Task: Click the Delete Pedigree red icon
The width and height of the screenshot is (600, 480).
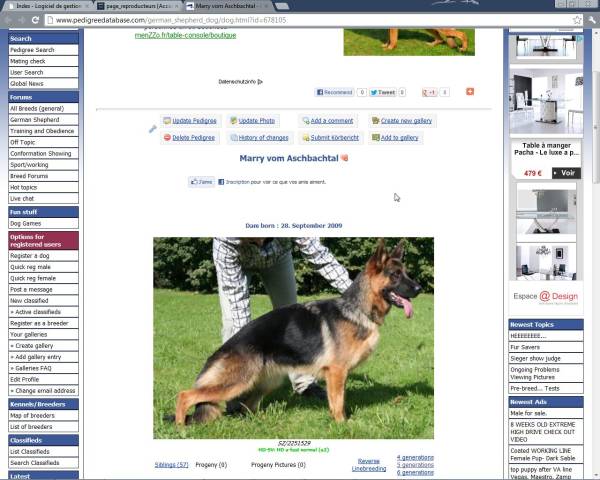Action: 167,138
